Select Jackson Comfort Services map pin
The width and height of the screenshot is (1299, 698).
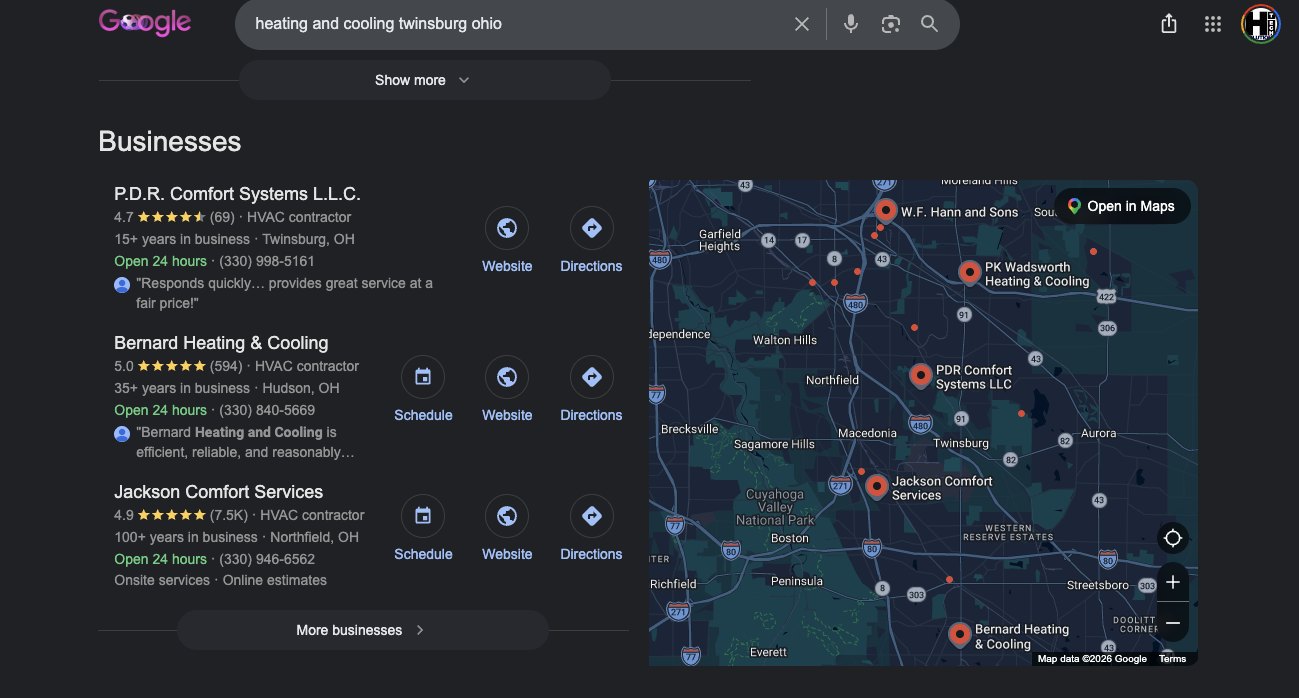(876, 486)
